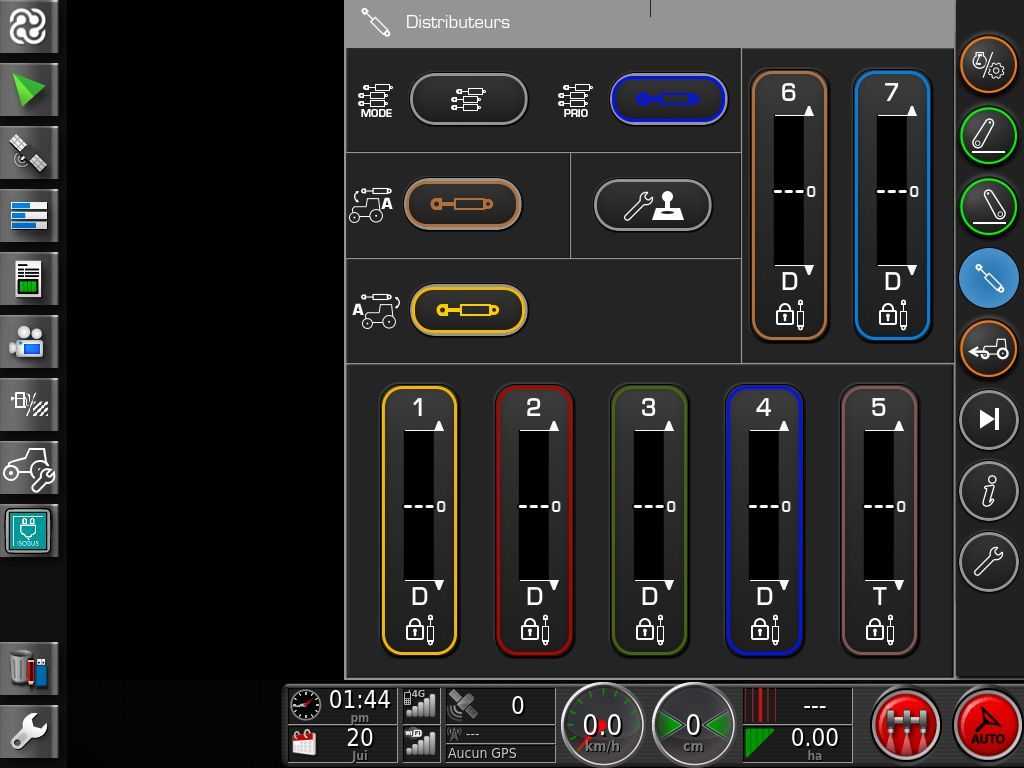The image size is (1024, 768).
Task: Adjust distributor 3 flow slider bar
Action: (649, 506)
